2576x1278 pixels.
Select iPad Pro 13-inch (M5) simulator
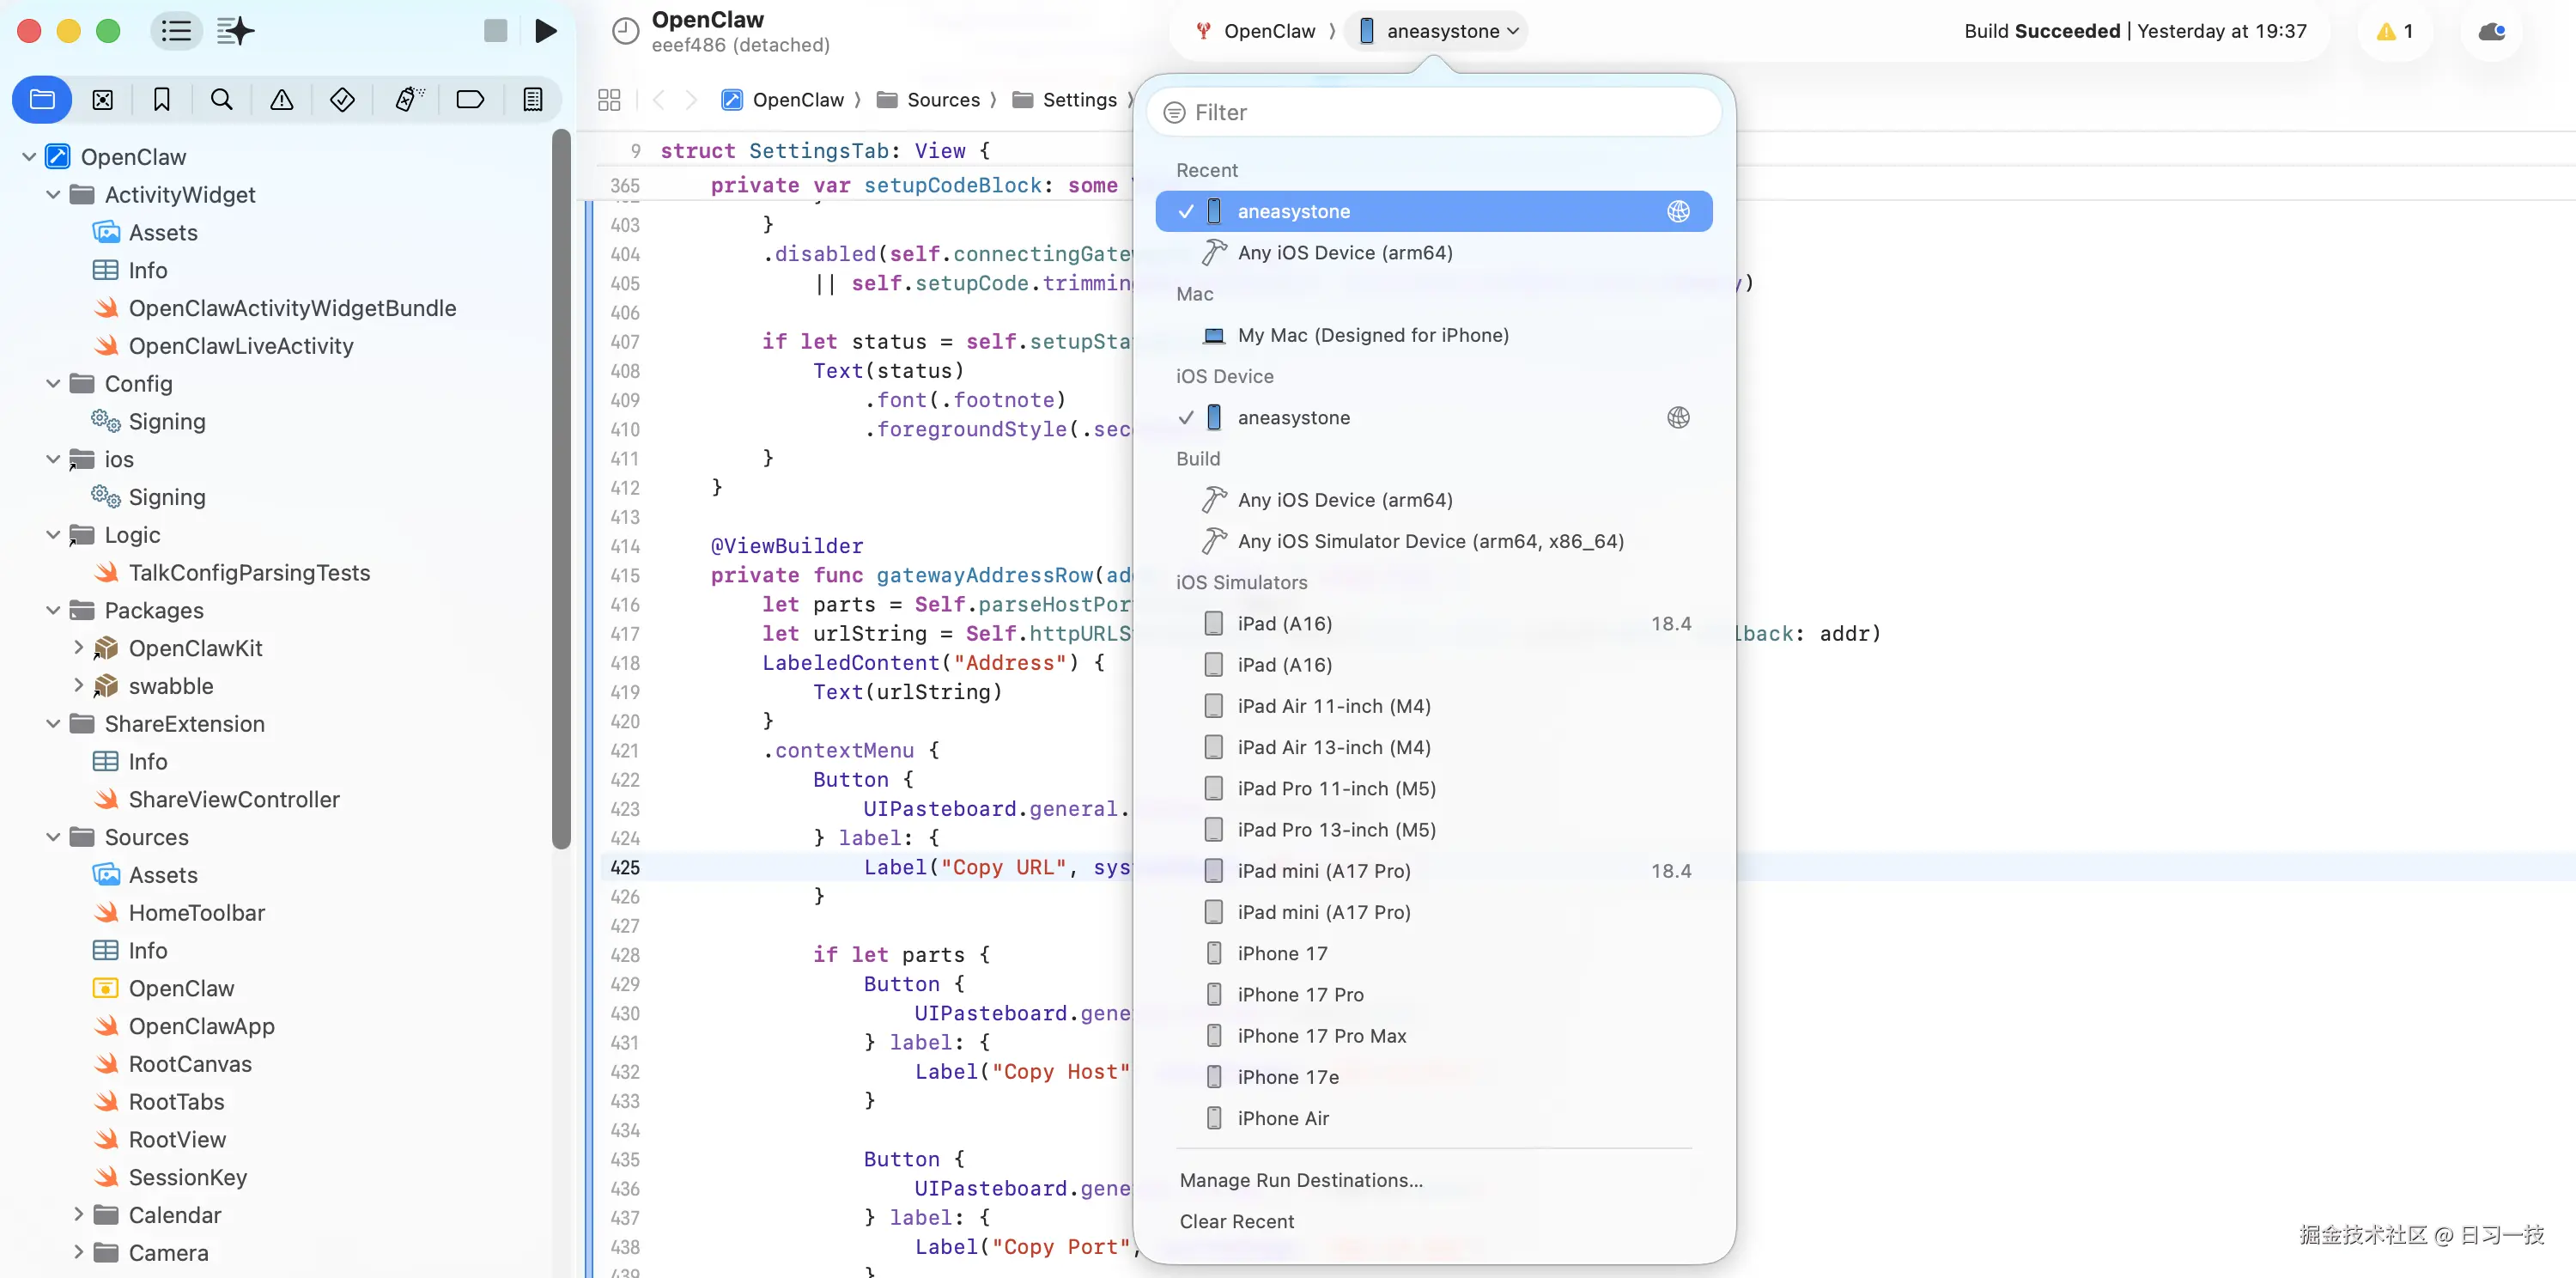click(1433, 830)
